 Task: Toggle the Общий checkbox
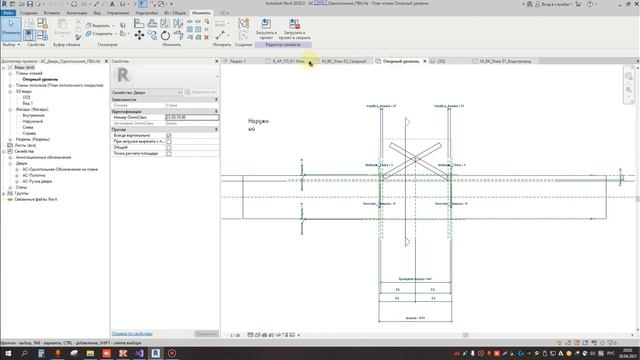[x=169, y=148]
